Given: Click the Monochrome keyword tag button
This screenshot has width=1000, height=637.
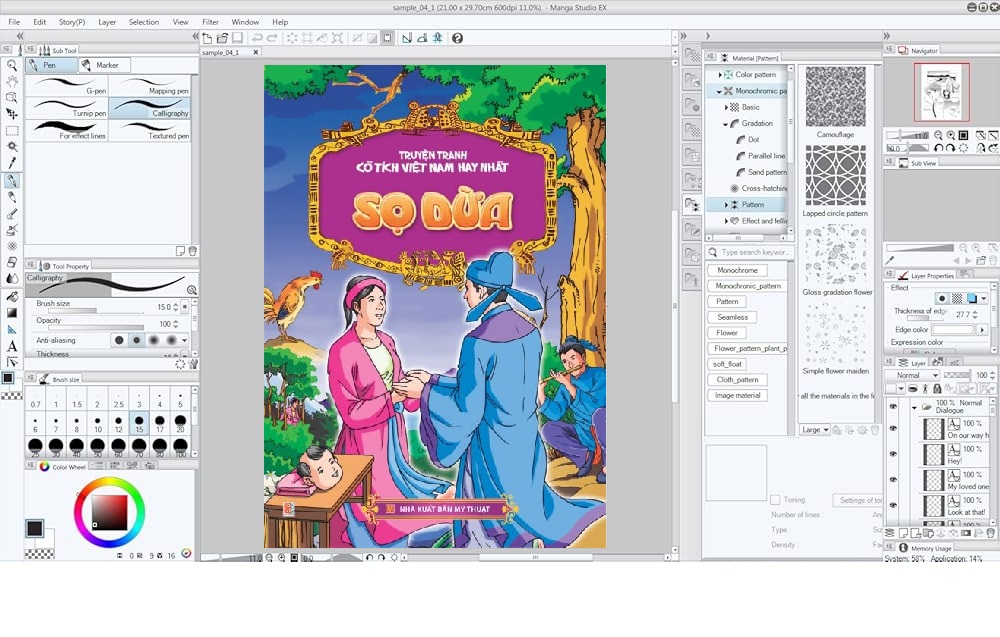Looking at the screenshot, I should coord(736,270).
